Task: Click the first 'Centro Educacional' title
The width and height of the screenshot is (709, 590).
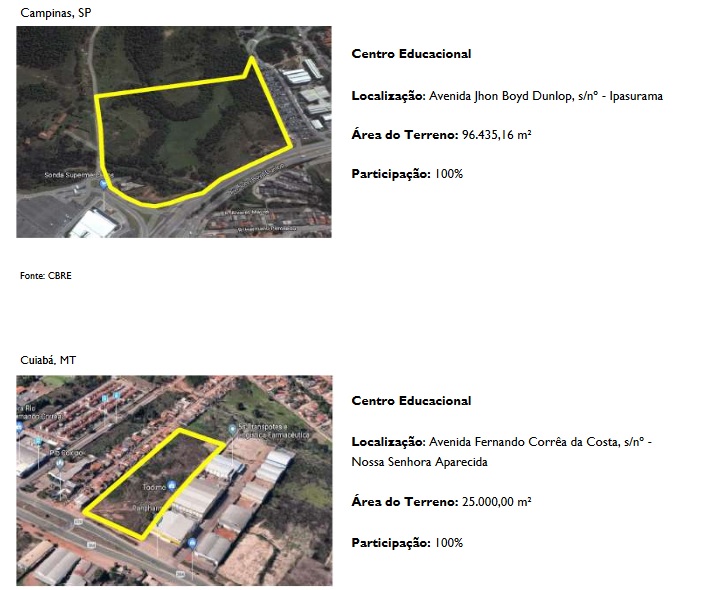Action: (x=411, y=54)
